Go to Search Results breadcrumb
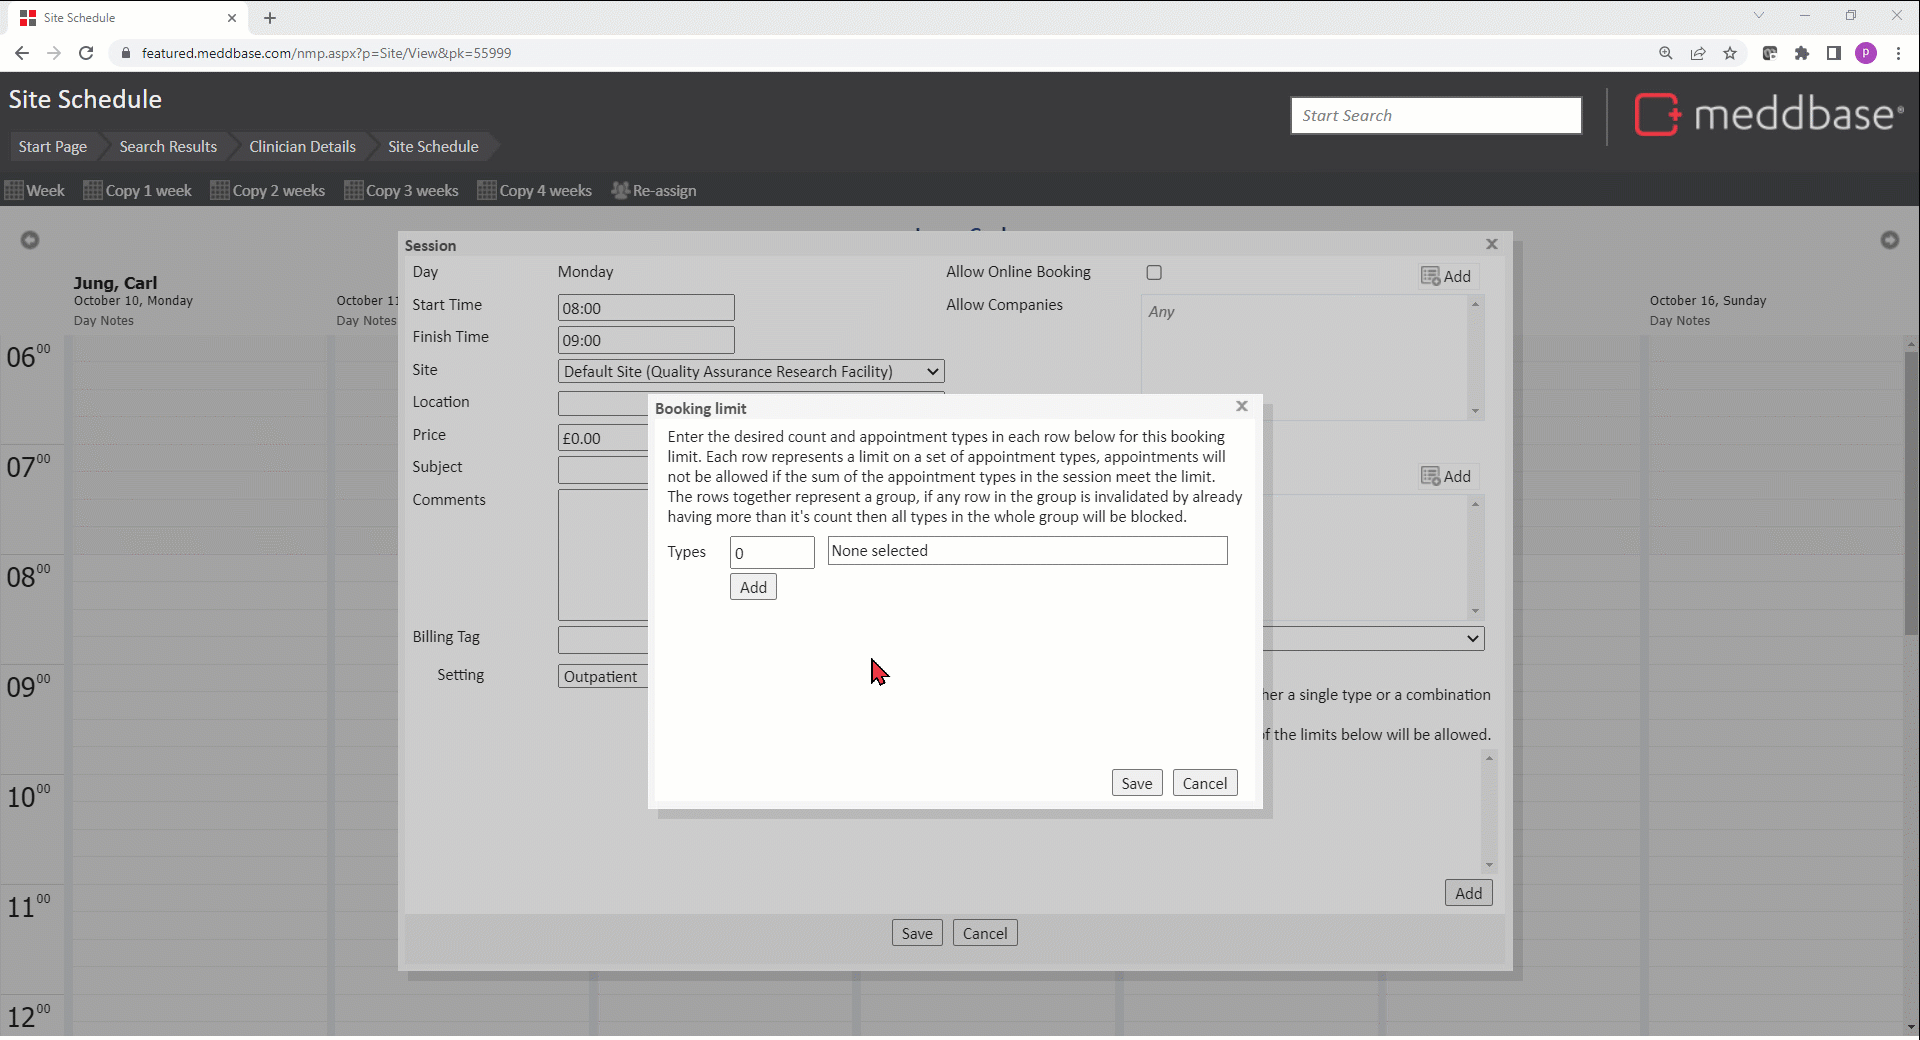The width and height of the screenshot is (1920, 1040). pyautogui.click(x=168, y=146)
